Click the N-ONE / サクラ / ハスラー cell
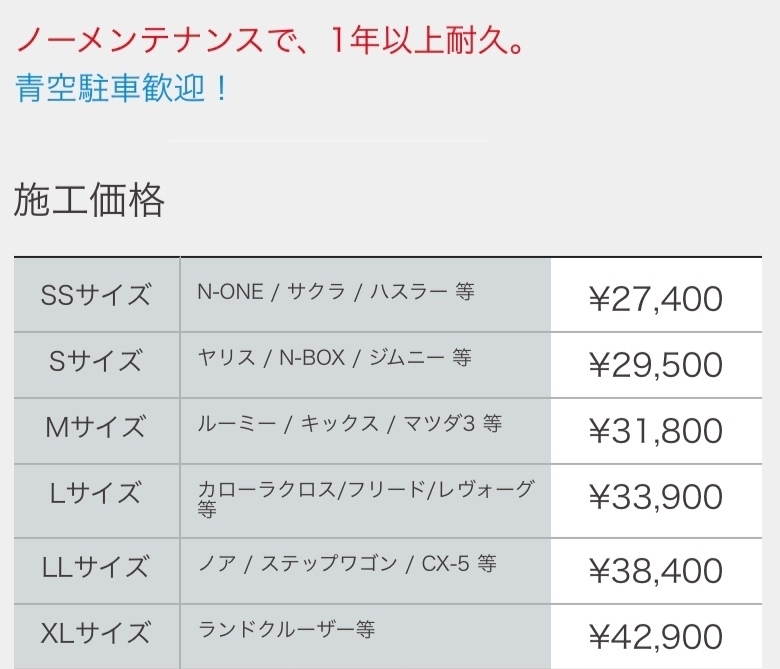Image resolution: width=780 pixels, height=669 pixels. [336, 292]
